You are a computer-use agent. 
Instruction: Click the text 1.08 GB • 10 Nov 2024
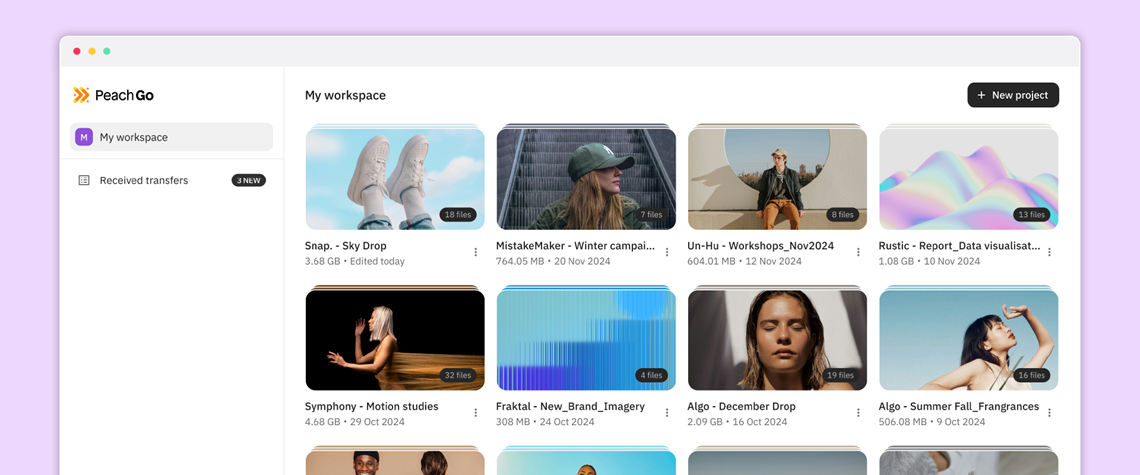click(929, 261)
